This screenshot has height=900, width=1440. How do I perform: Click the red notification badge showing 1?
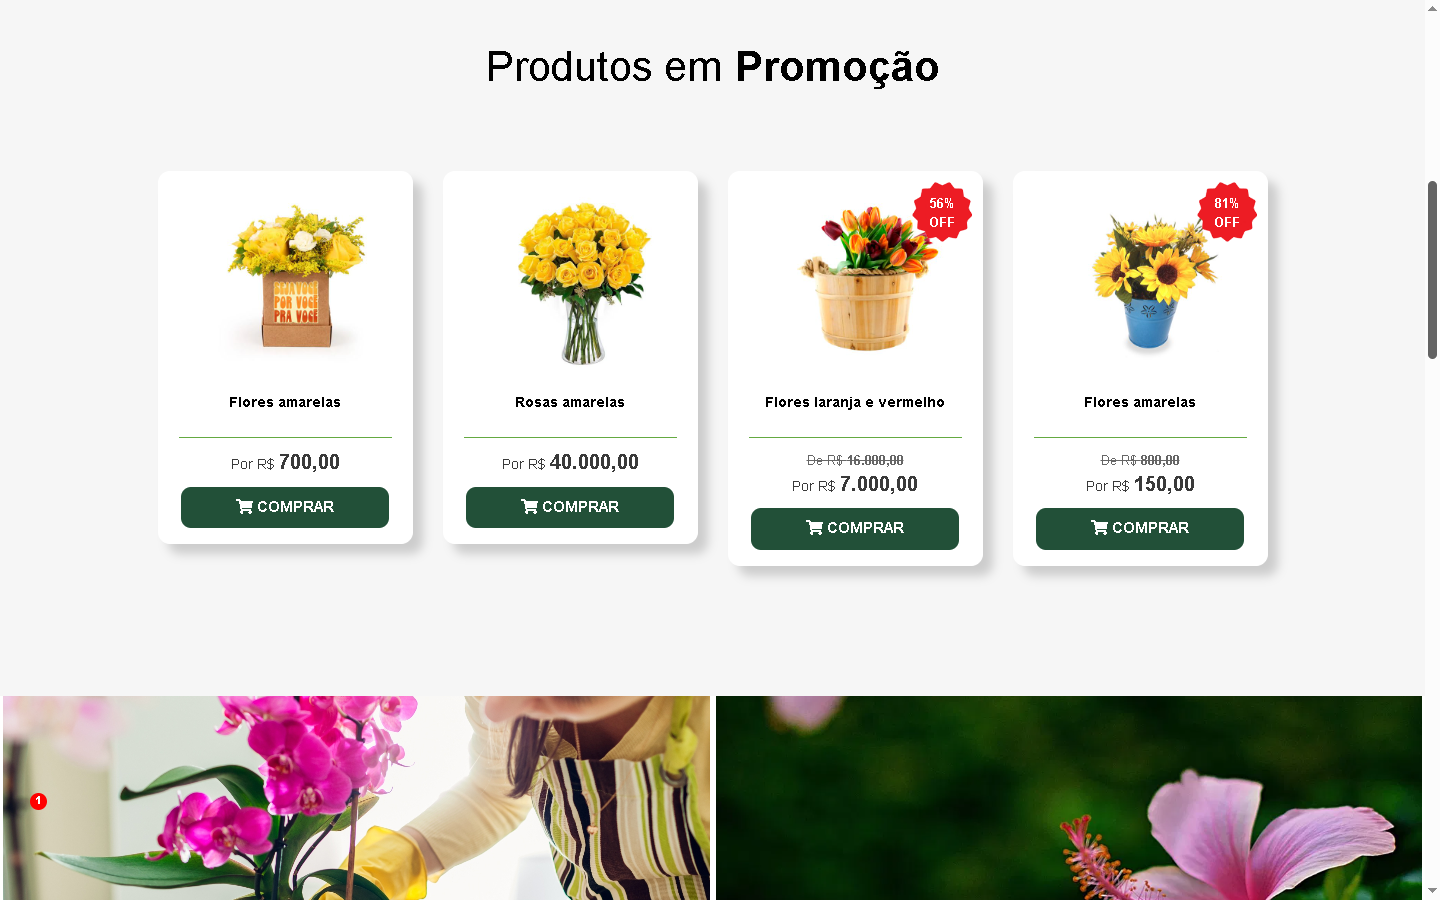pyautogui.click(x=38, y=801)
